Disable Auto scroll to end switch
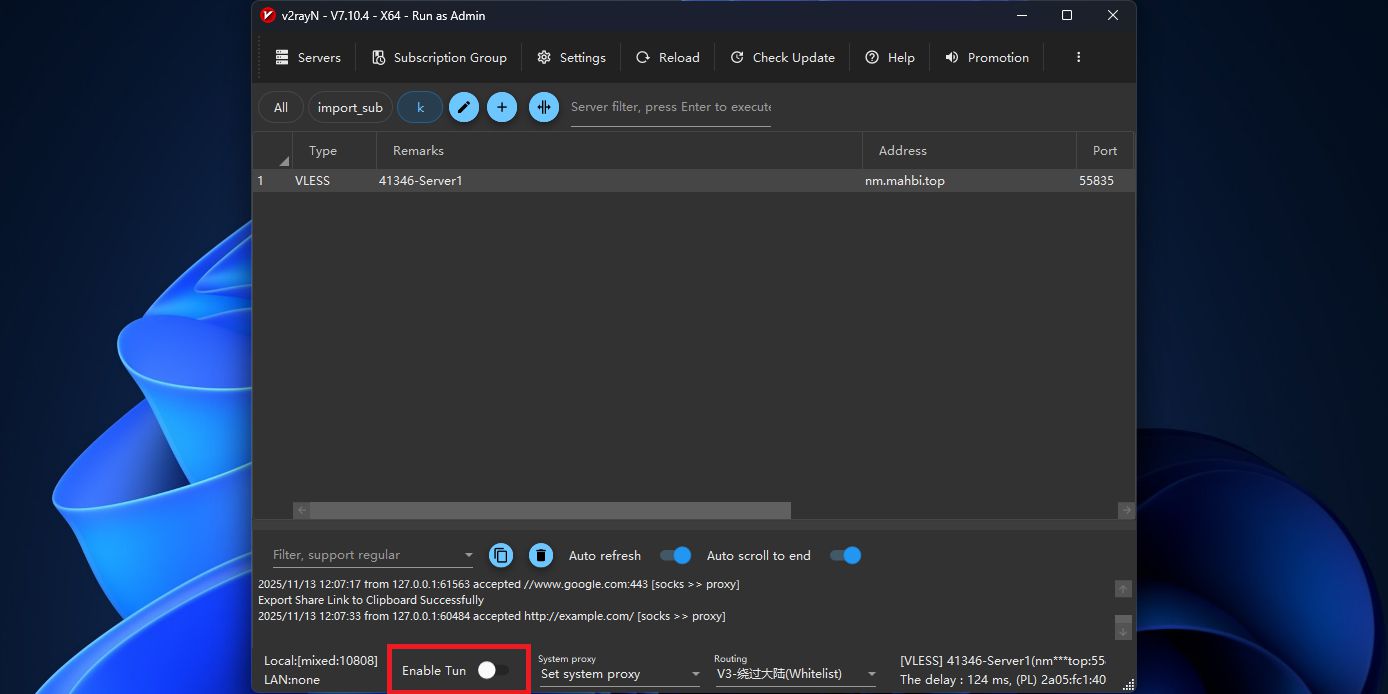The height and width of the screenshot is (694, 1388). (846, 556)
